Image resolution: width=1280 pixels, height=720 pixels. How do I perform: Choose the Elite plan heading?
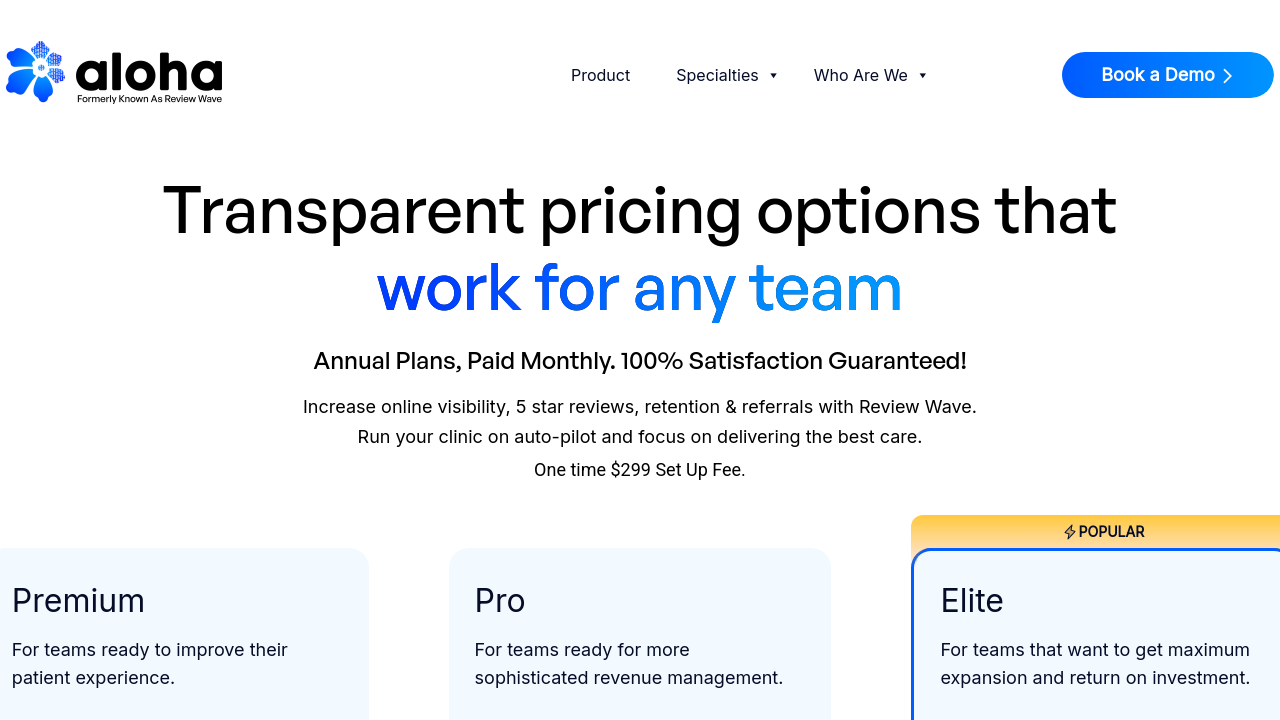[x=971, y=601]
